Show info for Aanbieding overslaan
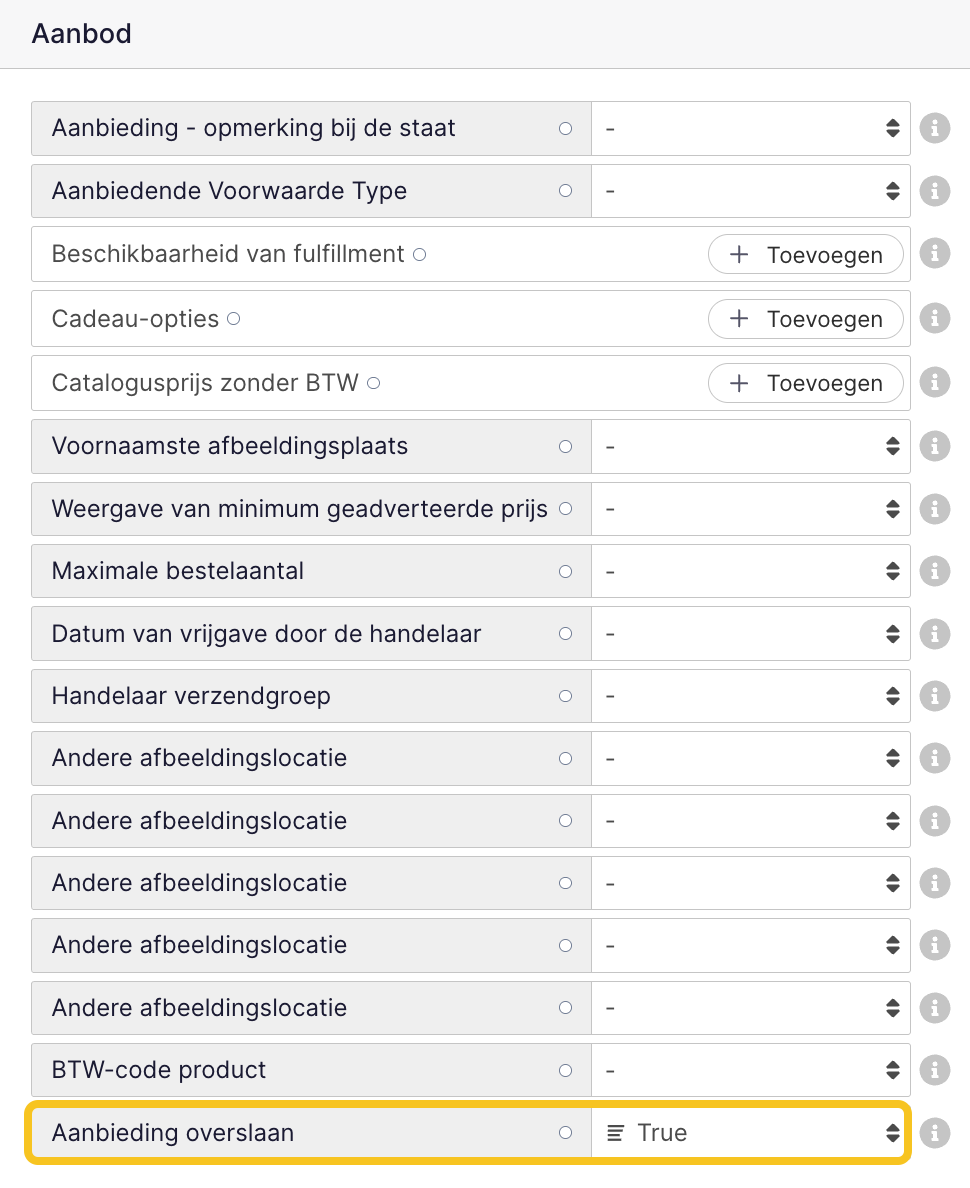The image size is (970, 1188). pos(934,1133)
